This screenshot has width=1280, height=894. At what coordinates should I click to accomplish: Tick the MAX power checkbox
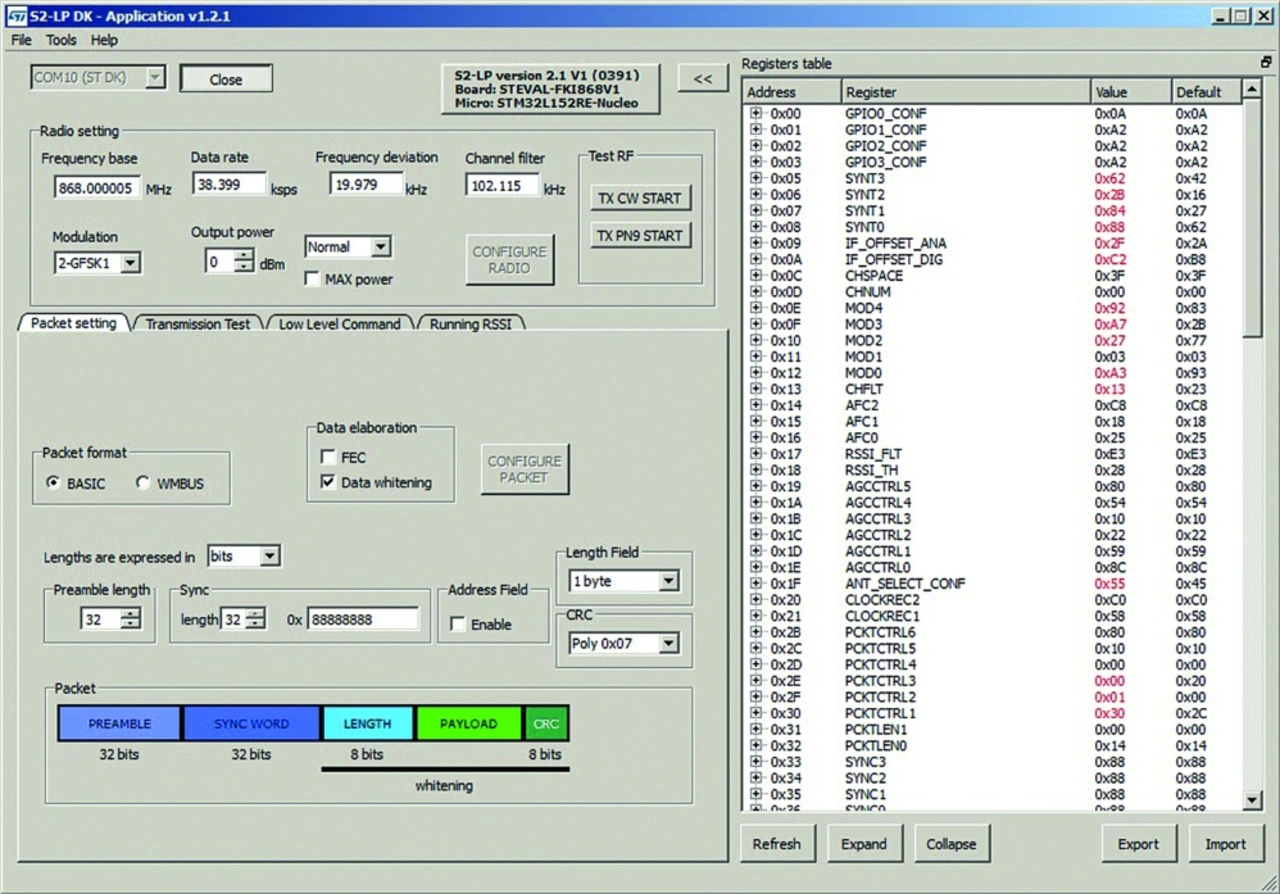pos(312,279)
